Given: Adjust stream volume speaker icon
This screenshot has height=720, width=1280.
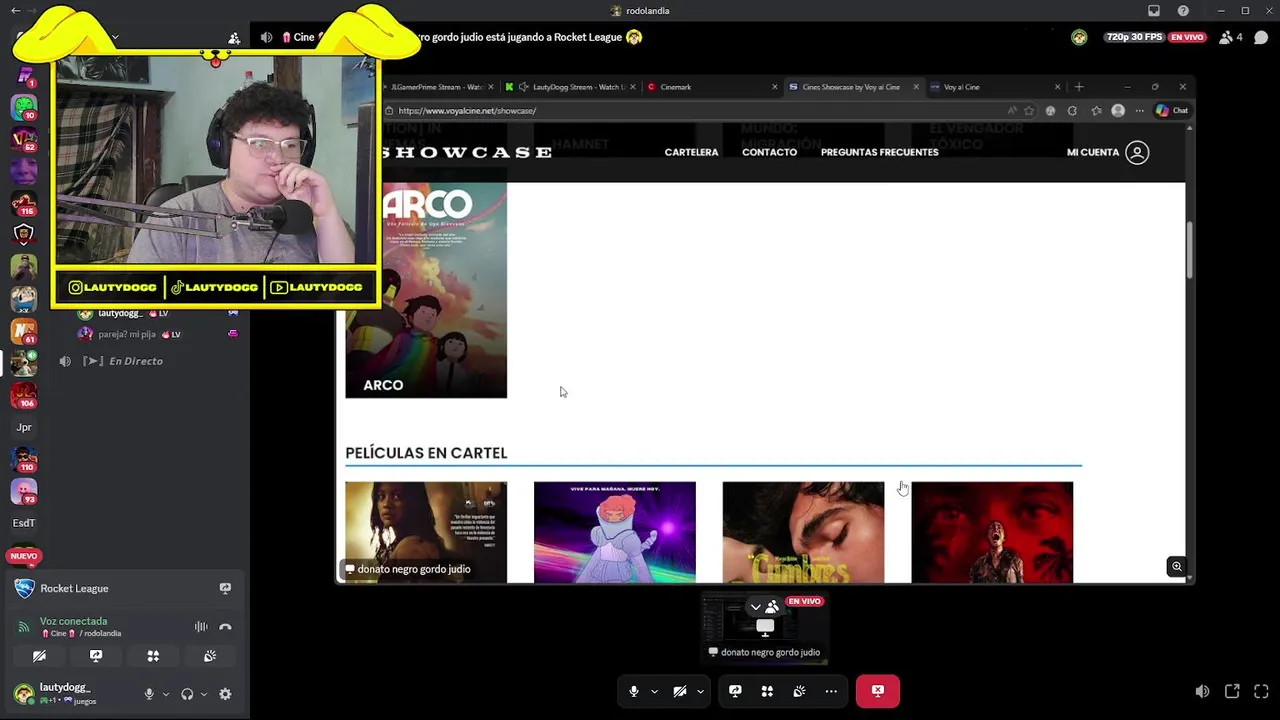Looking at the screenshot, I should point(1202,691).
